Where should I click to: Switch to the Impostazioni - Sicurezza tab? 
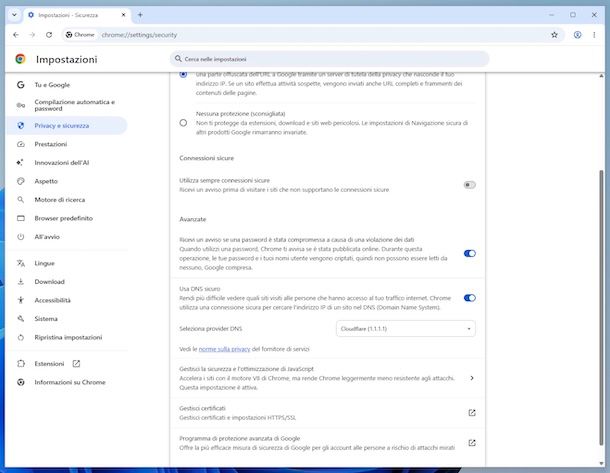click(x=76, y=15)
